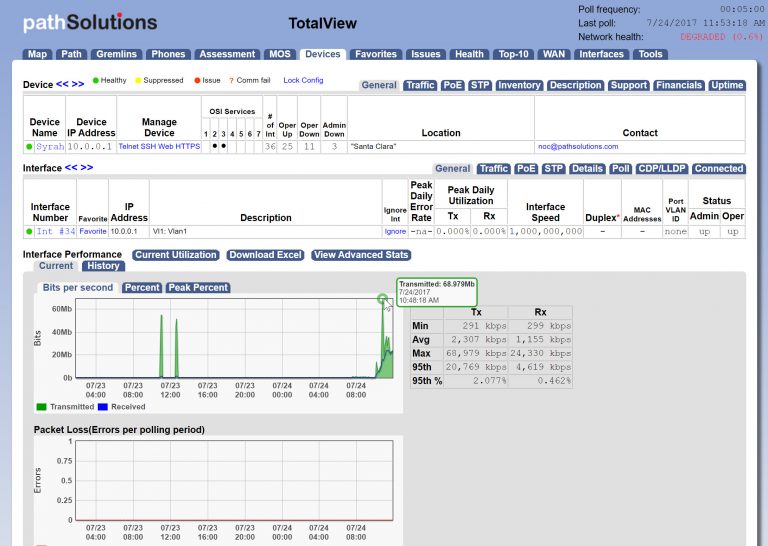768x546 pixels.
Task: Click the green Transmitted legend swatch
Action: coord(41,407)
